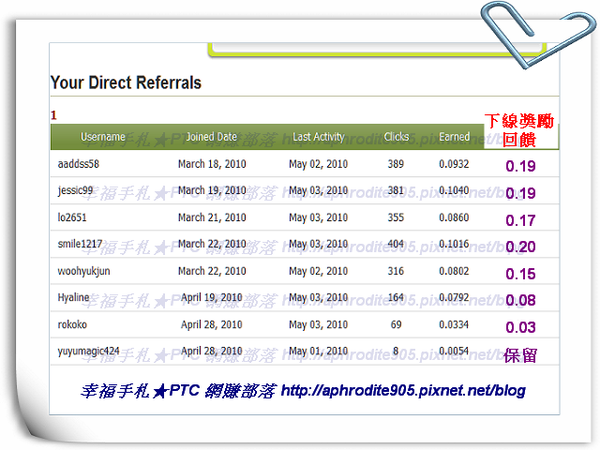The image size is (600, 450).
Task: Click the earned value 0.0802
Action: [x=454, y=271]
